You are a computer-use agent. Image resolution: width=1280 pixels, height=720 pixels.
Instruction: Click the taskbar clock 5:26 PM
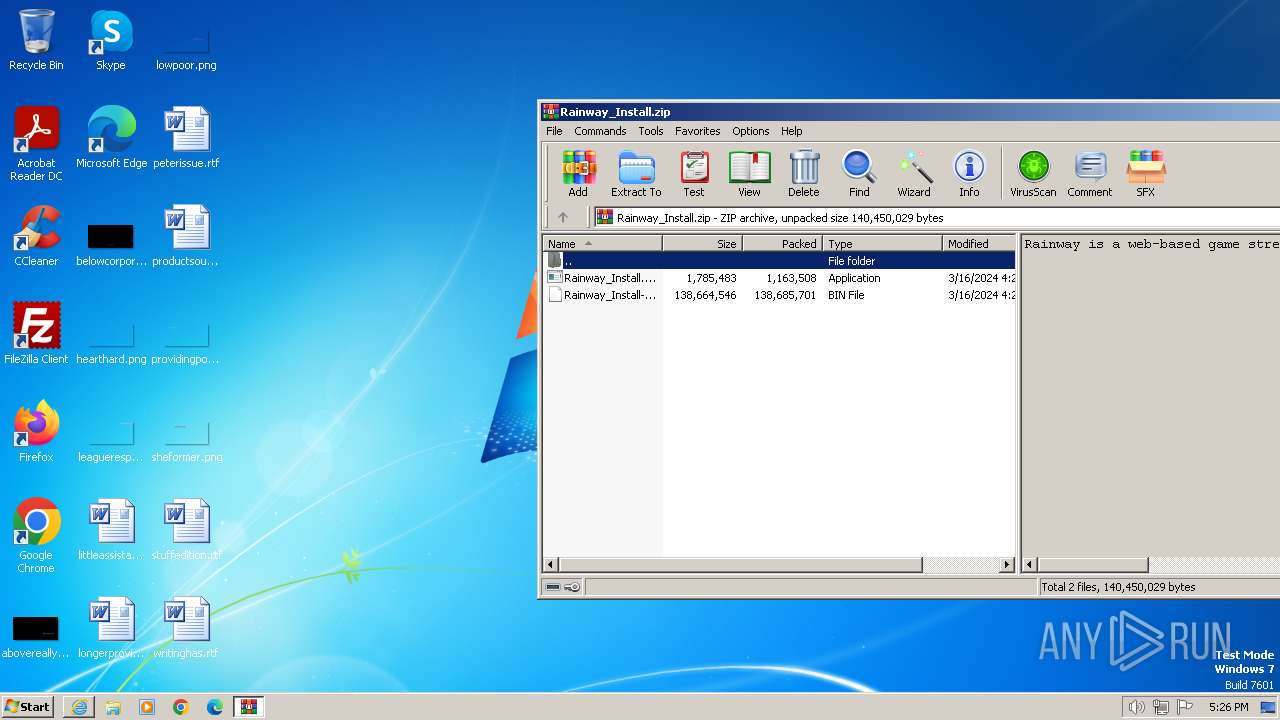point(1228,707)
